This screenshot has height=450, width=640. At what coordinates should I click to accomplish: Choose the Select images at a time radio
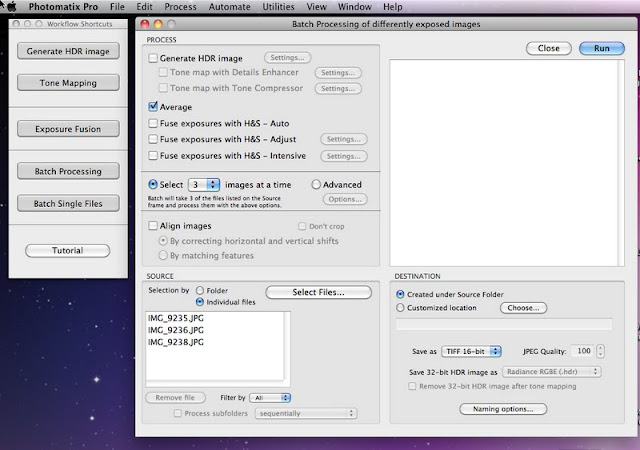[153, 185]
